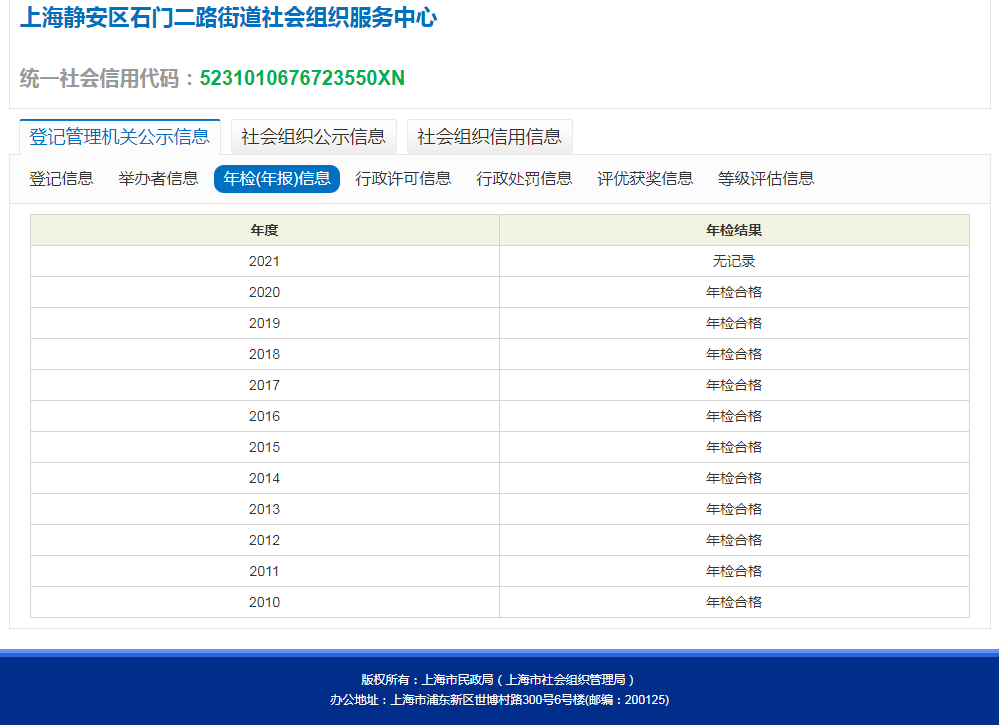View the 评优获奖信息 sub-tab
999x725 pixels.
pos(645,179)
